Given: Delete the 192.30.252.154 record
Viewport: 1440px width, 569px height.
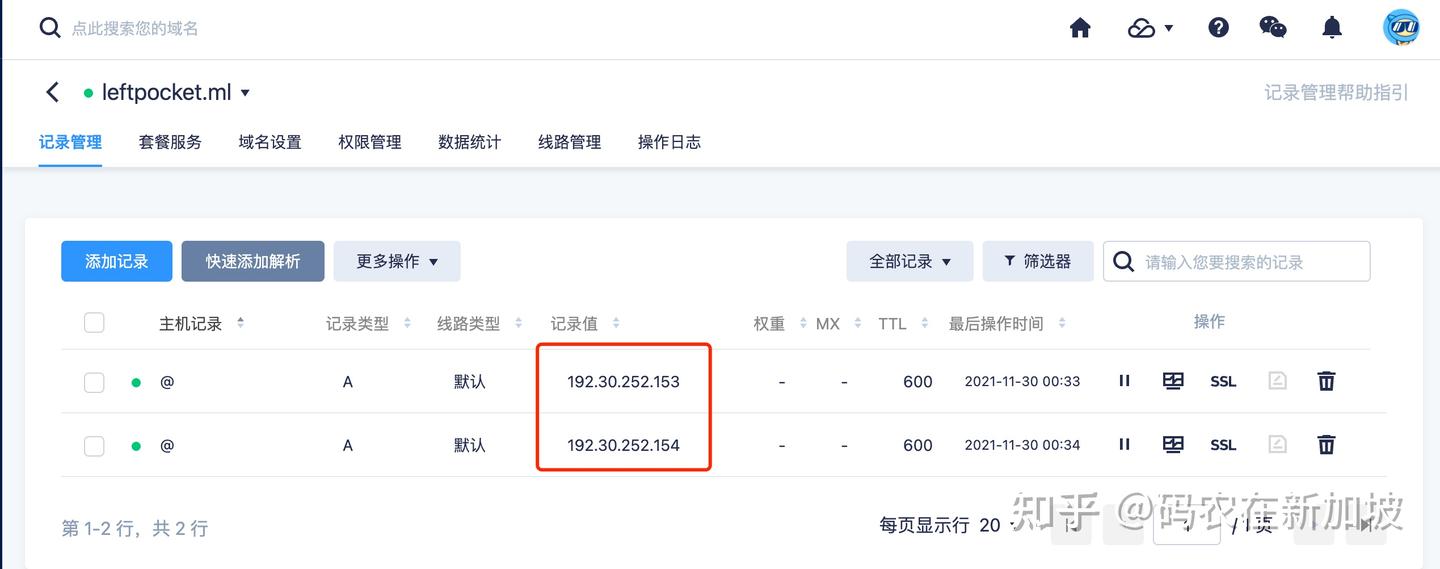Looking at the screenshot, I should click(1326, 445).
